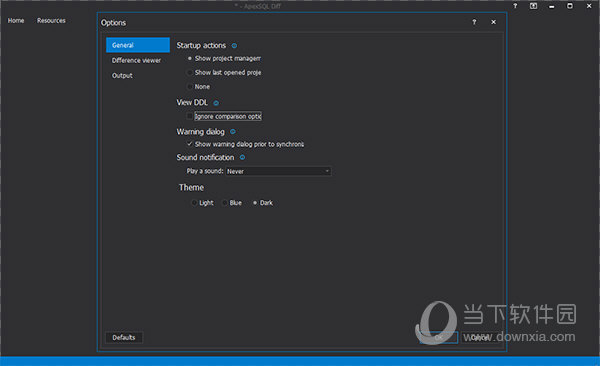Viewport: 600px width, 366px height.
Task: Click the Cancel button
Action: (x=479, y=337)
